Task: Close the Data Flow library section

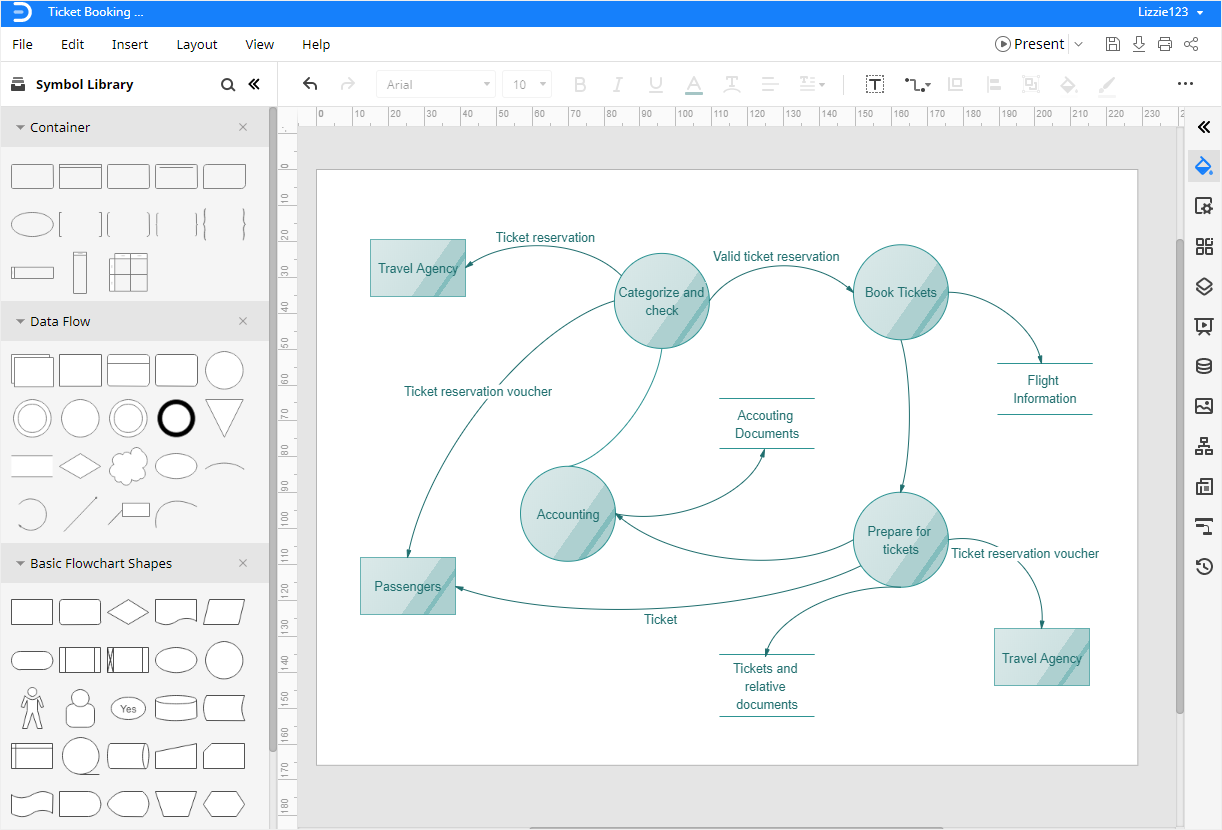Action: (x=243, y=321)
